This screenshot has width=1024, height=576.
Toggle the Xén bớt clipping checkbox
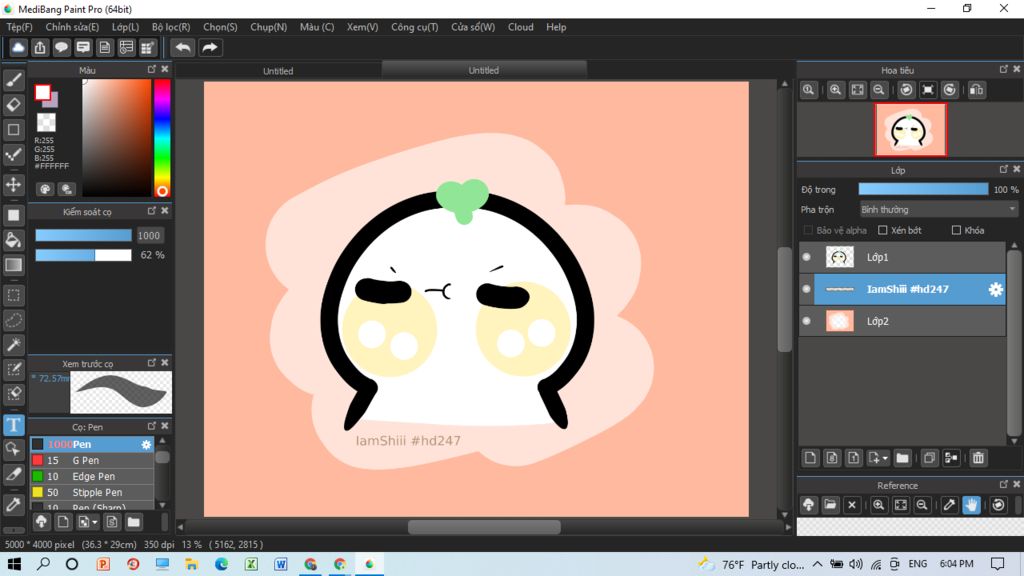883,230
